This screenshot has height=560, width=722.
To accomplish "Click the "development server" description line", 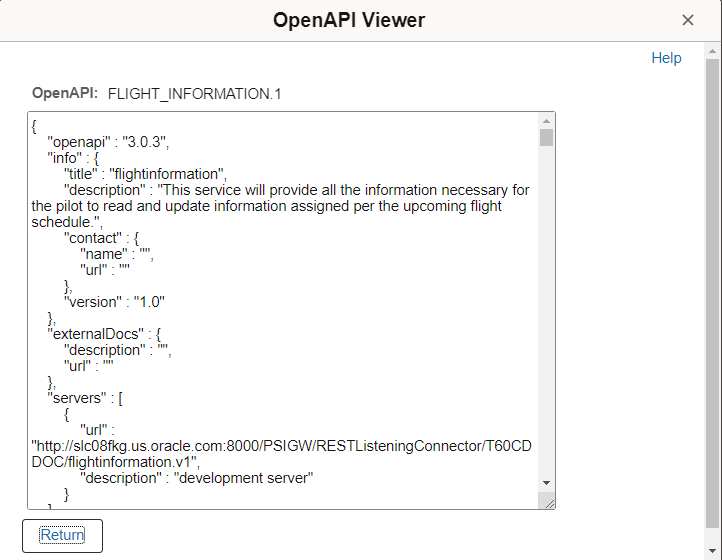I will pos(197,478).
